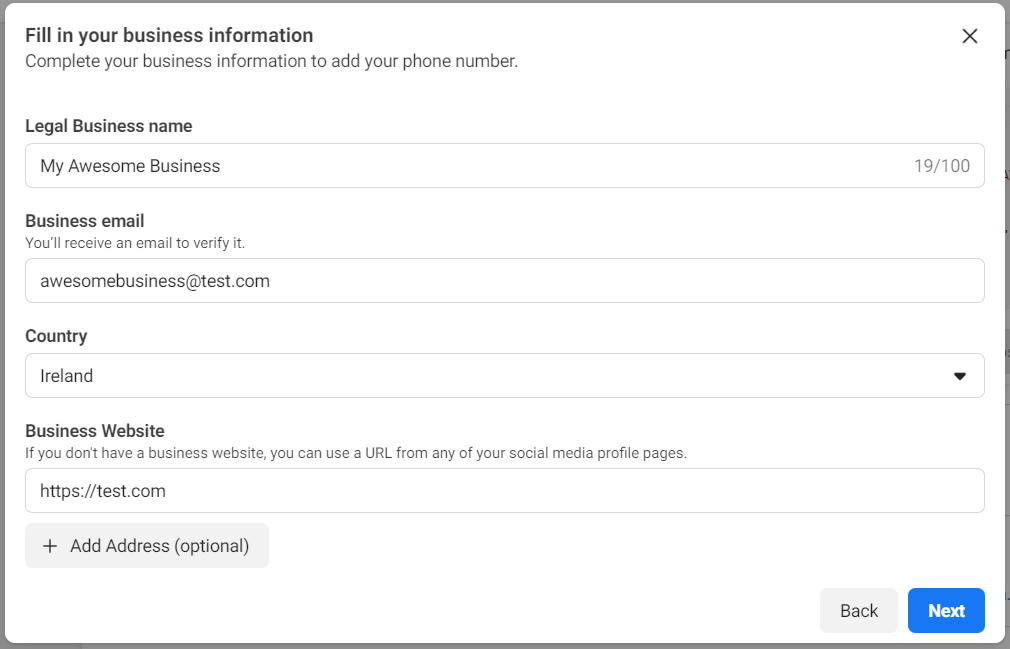This screenshot has height=649, width=1010.
Task: Click the Country dropdown arrow
Action: pos(960,376)
